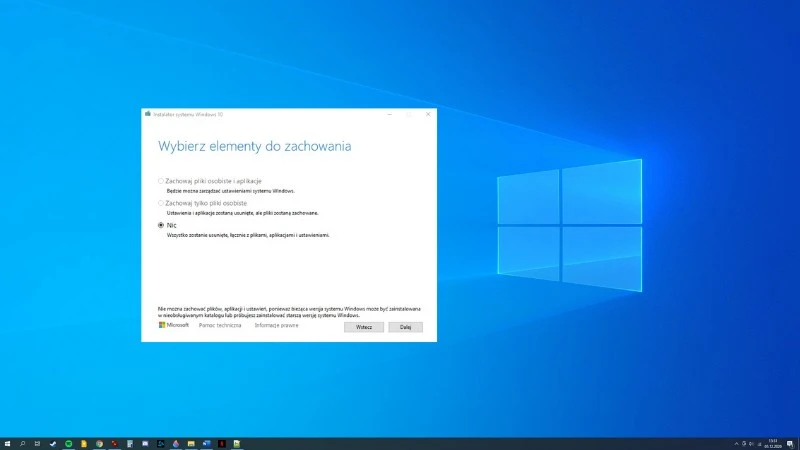Open Google Chrome from taskbar
This screenshot has width=800, height=450.
(99, 444)
